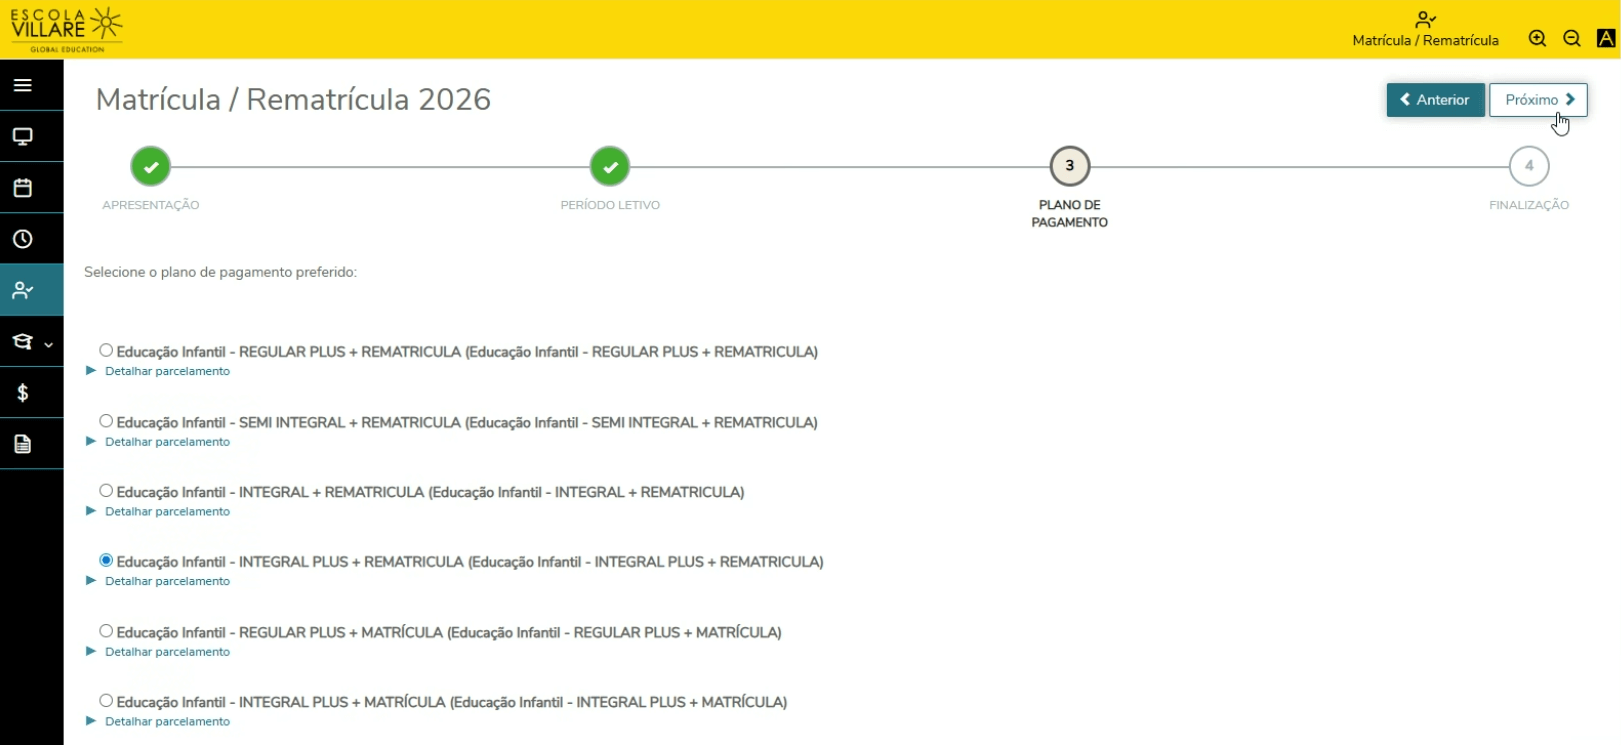Click the document icon in sidebar
The width and height of the screenshot is (1621, 745).
pyautogui.click(x=23, y=444)
